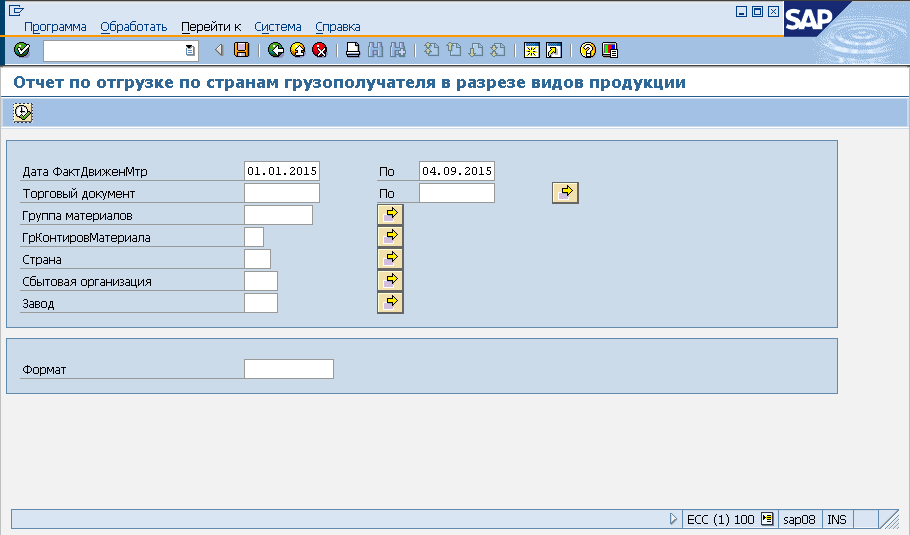
Task: Click the window menu icon at top-left
Action: click(x=16, y=10)
